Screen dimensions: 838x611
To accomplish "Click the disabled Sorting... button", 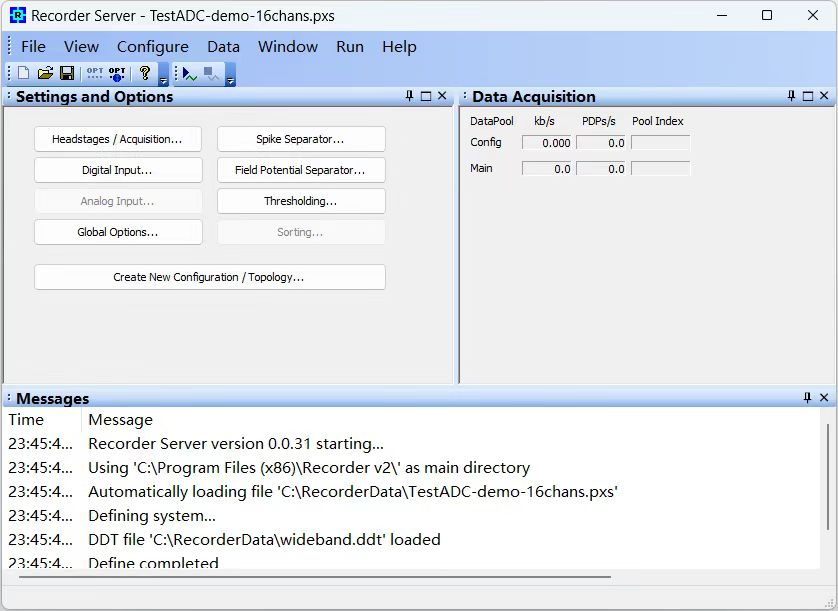I will tap(301, 232).
